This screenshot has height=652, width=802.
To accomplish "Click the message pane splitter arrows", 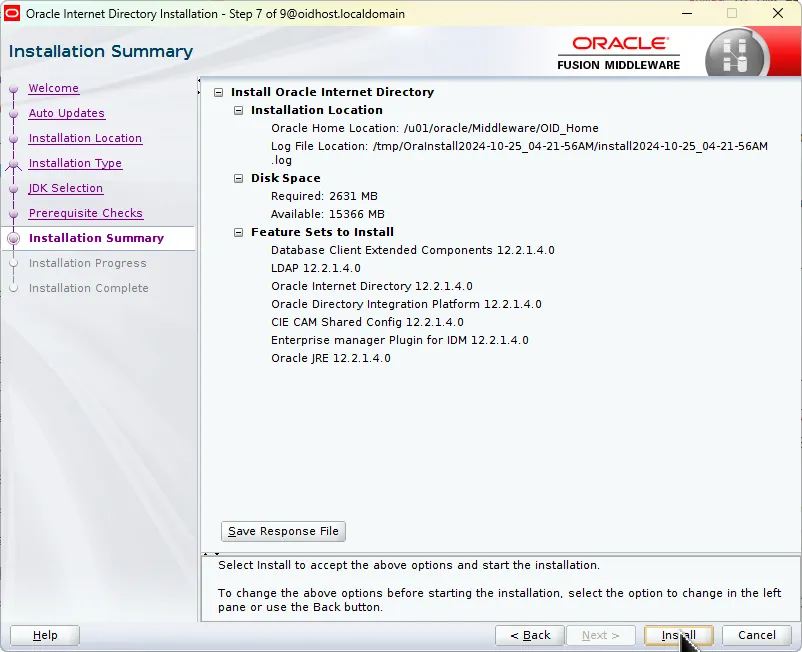I will (211, 554).
